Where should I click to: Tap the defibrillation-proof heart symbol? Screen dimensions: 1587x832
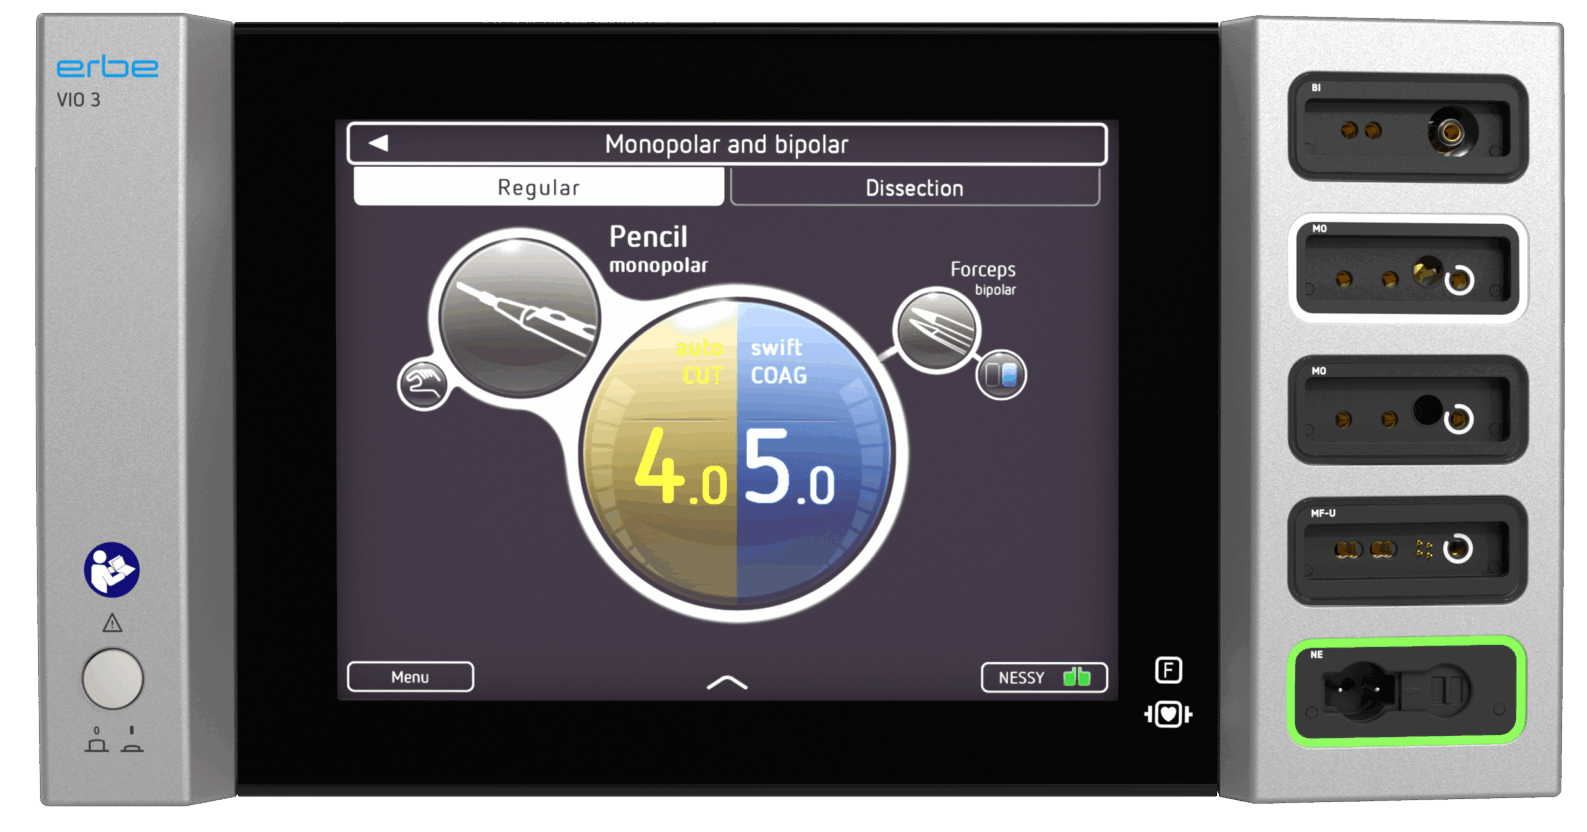tap(1168, 714)
